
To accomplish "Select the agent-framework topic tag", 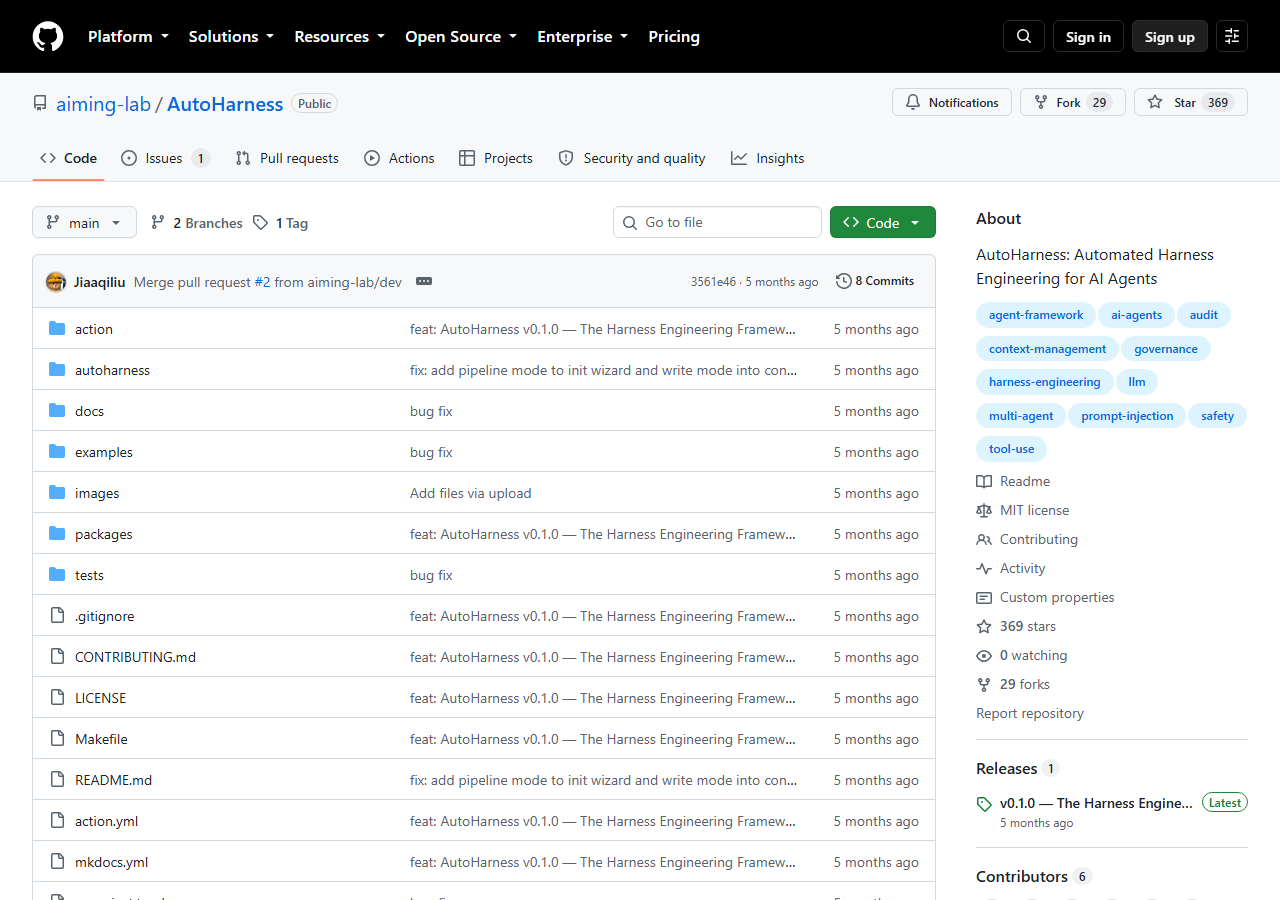I will pos(1036,315).
